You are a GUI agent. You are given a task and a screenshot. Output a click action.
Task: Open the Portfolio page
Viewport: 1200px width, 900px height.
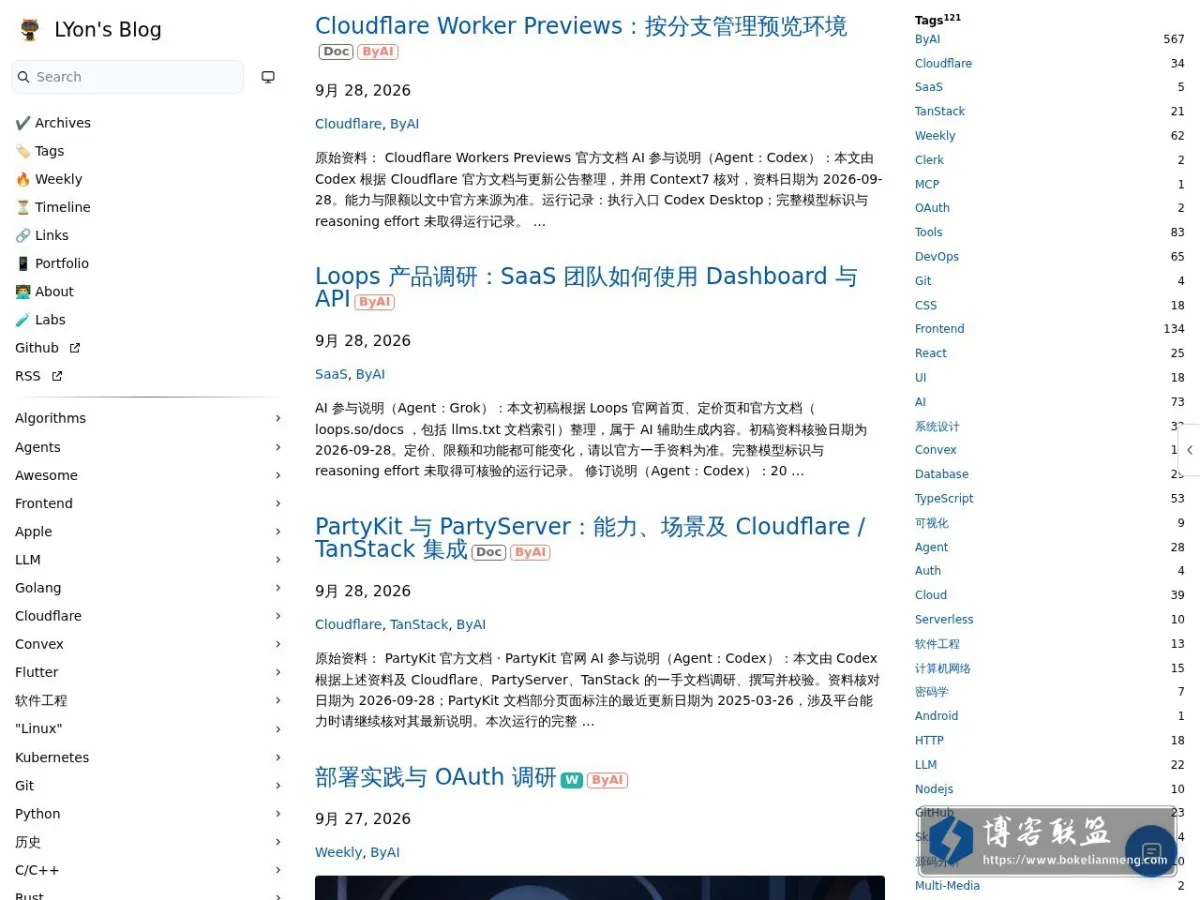click(52, 263)
